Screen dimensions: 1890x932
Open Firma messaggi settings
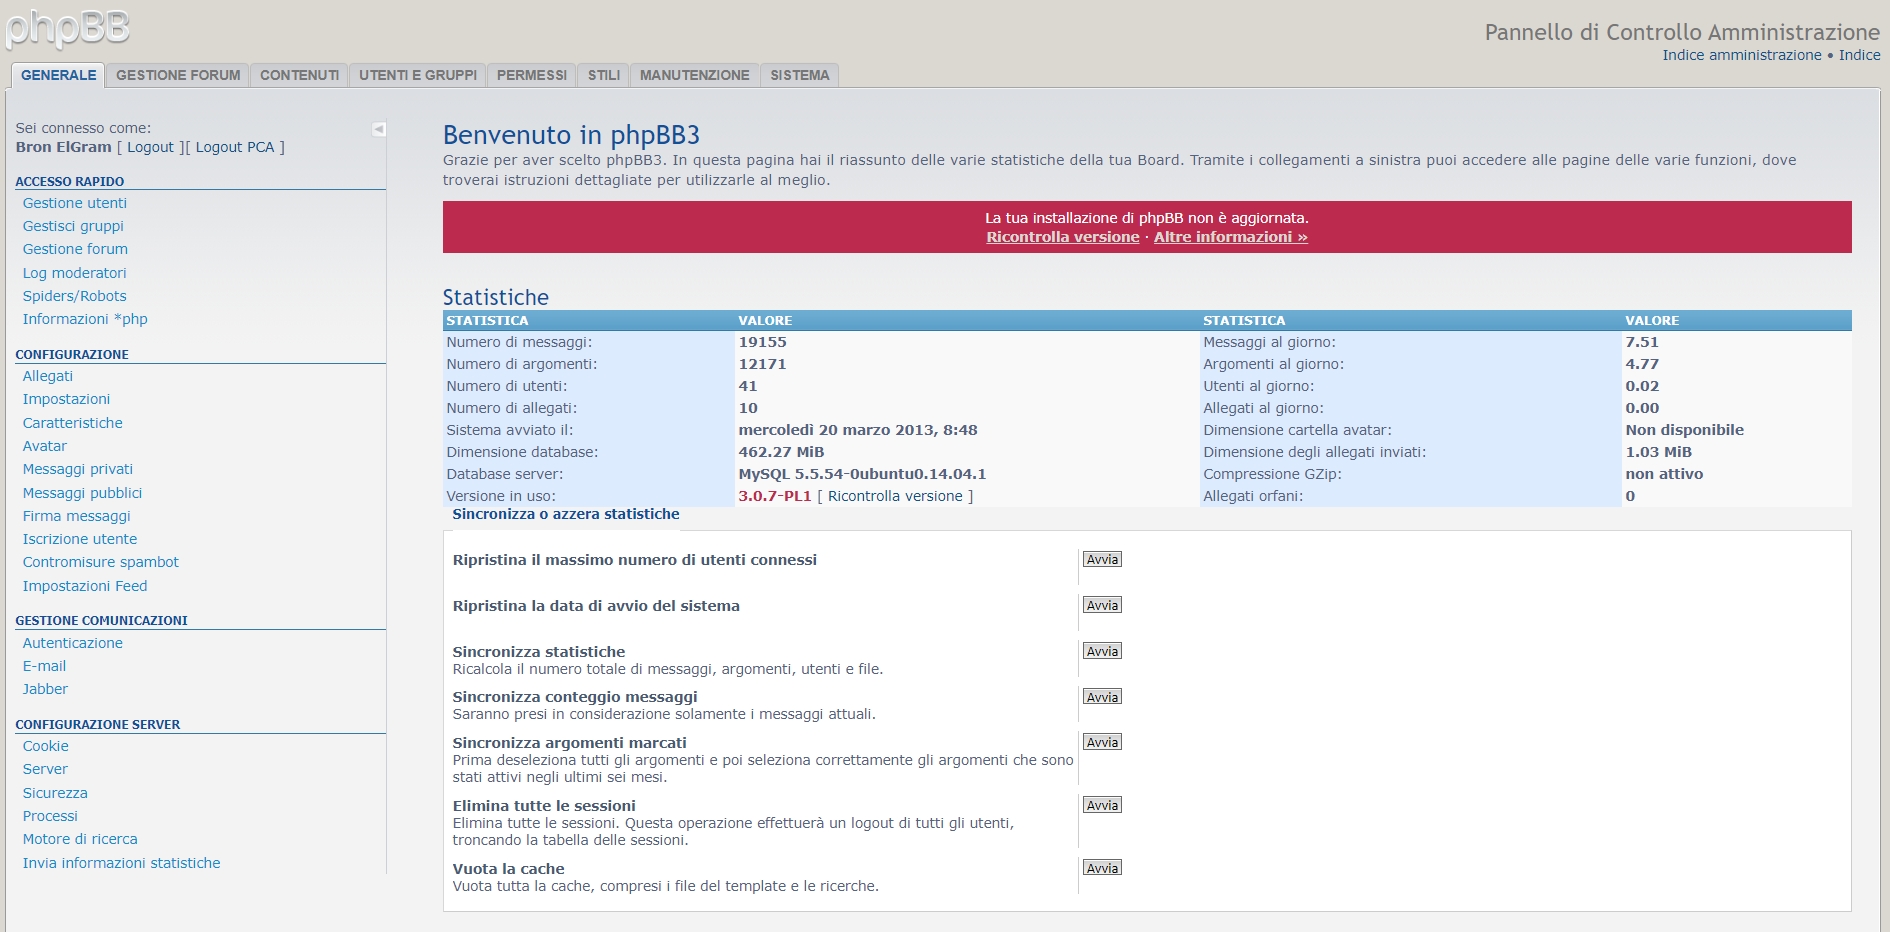tap(77, 516)
